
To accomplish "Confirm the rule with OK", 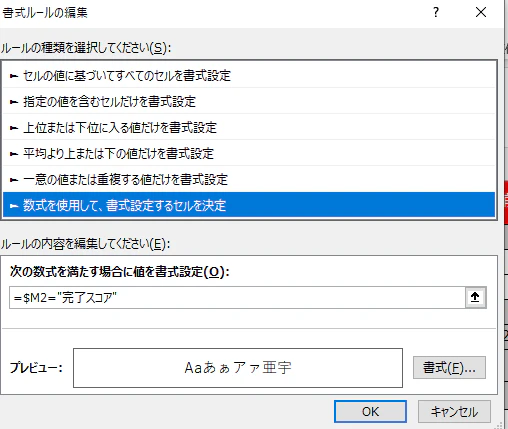I will click(x=370, y=411).
